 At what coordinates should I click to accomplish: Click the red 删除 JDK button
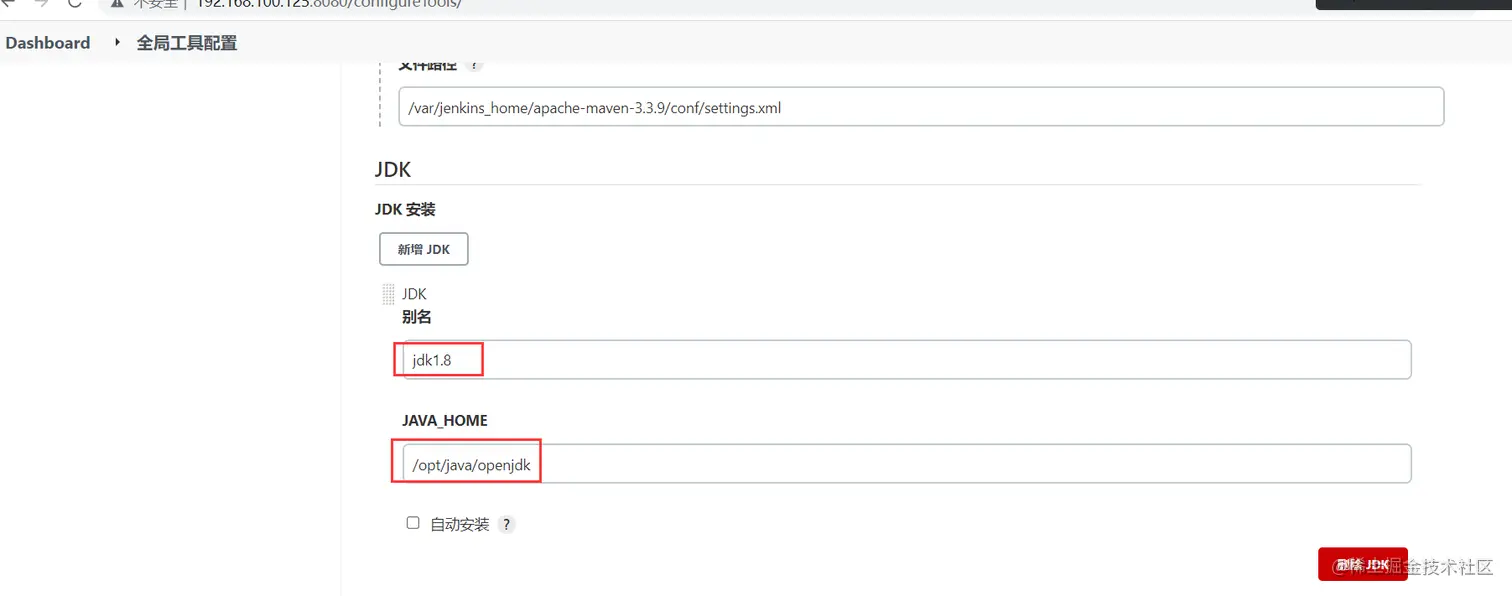pos(1362,564)
